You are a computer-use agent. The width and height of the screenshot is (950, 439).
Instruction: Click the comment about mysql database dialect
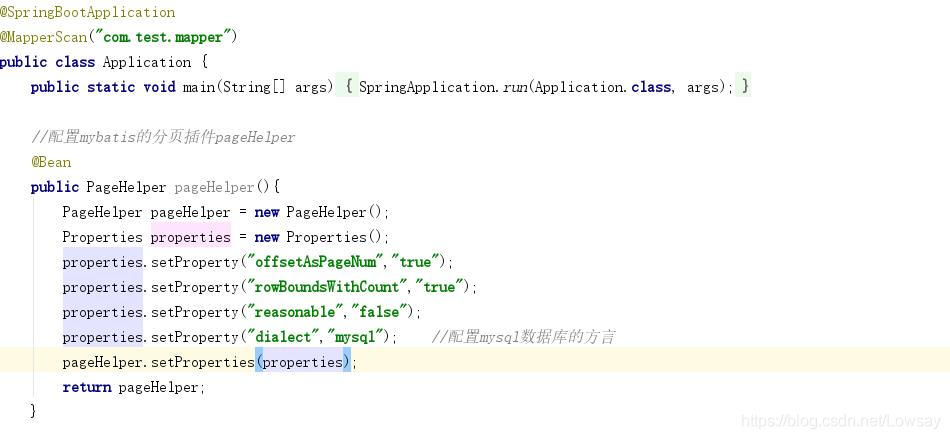click(524, 337)
